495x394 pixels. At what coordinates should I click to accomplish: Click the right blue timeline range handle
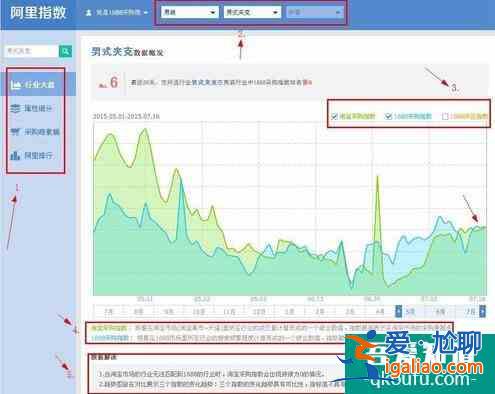tap(482, 311)
